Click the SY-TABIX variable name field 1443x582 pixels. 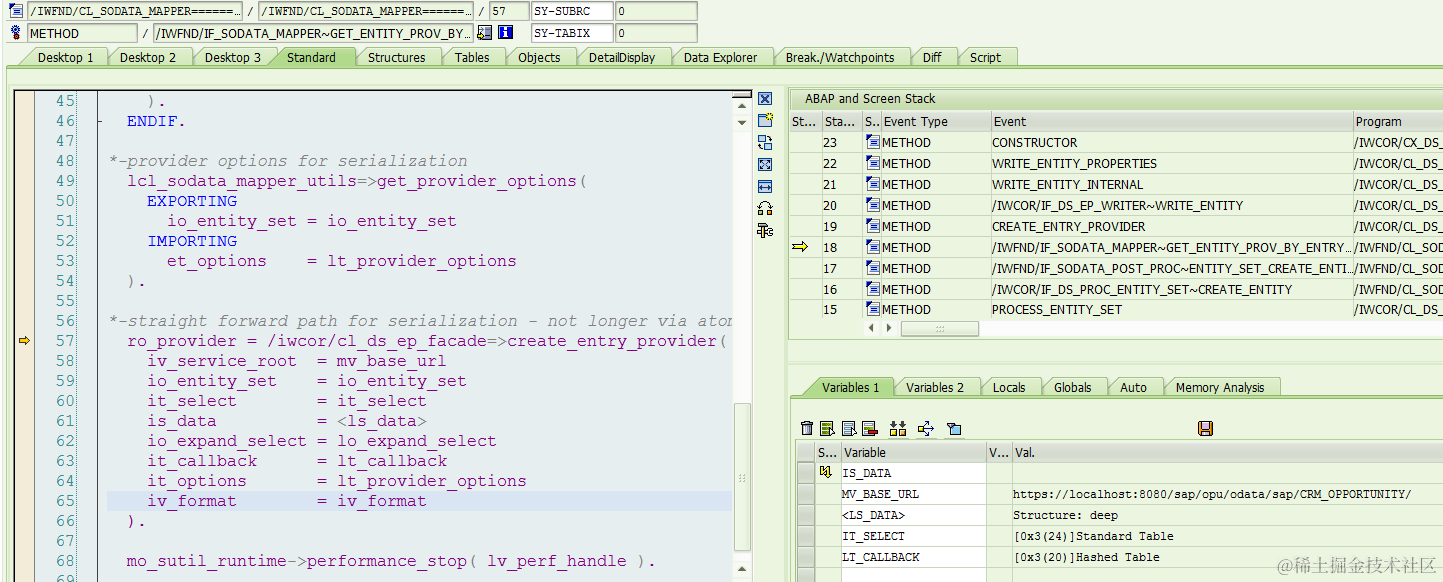(x=572, y=33)
